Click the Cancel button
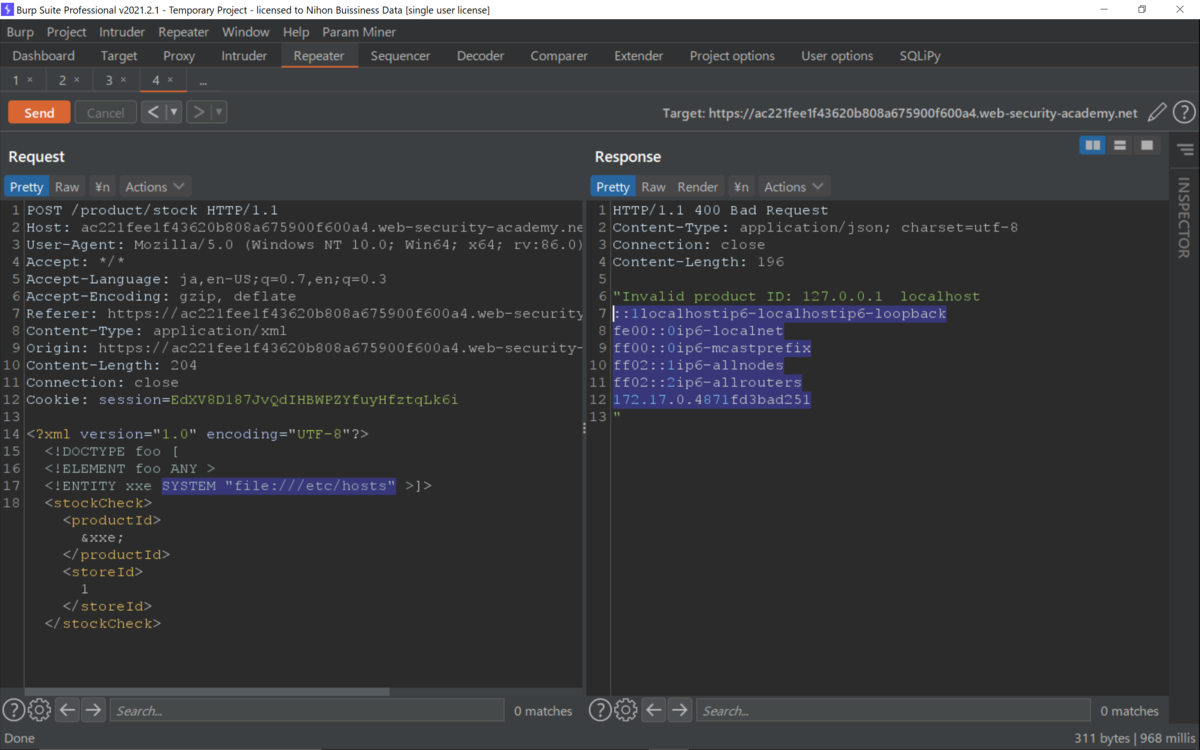 (x=105, y=112)
